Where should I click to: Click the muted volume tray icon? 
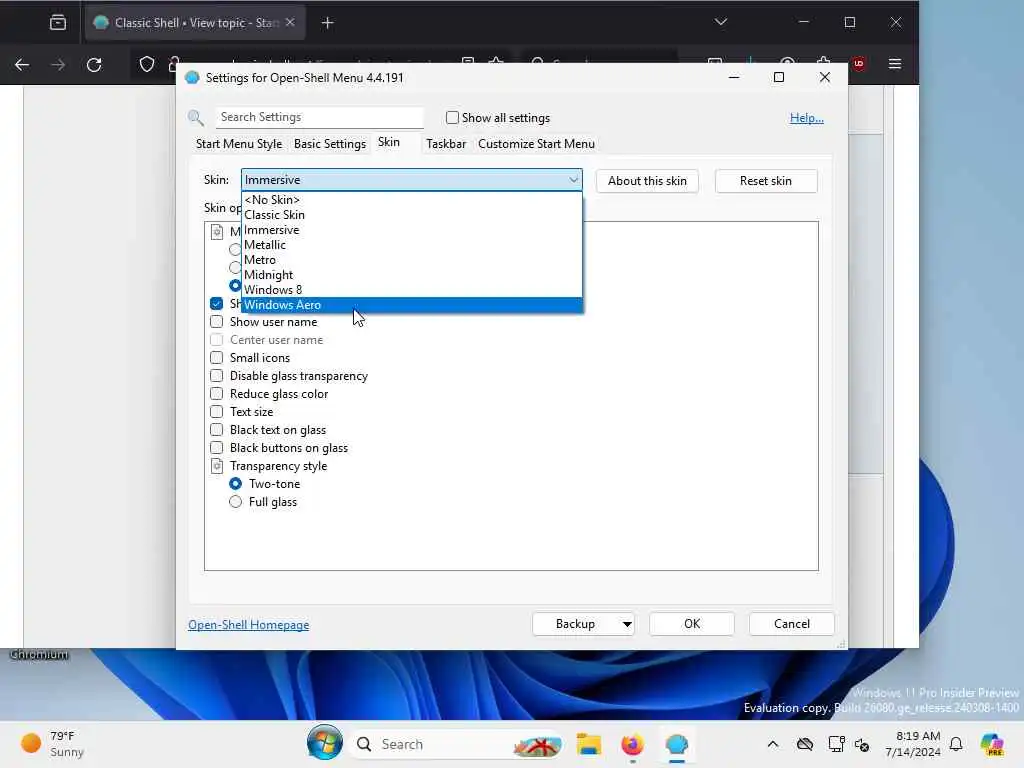(861, 744)
